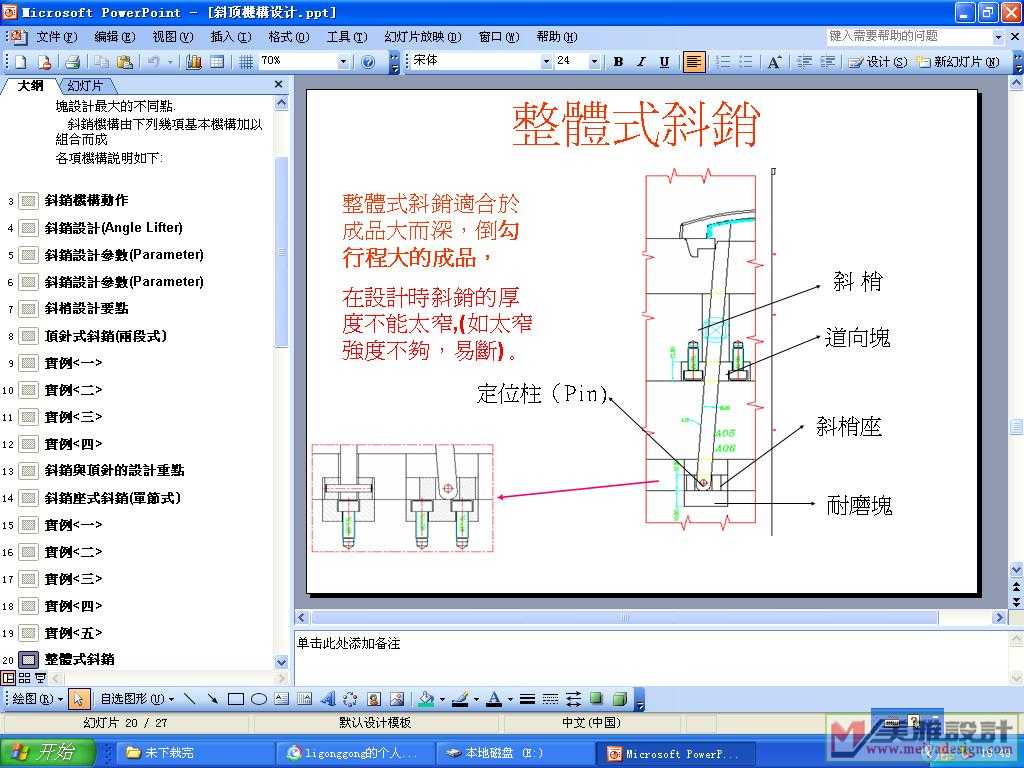The image size is (1024, 768).
Task: Toggle Bold formatting
Action: pyautogui.click(x=618, y=62)
